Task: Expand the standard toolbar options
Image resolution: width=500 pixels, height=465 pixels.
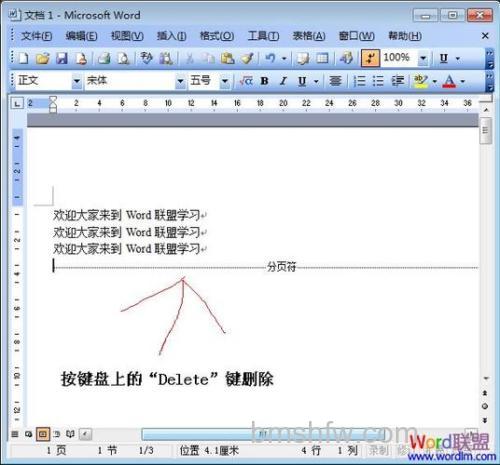Action: point(489,58)
